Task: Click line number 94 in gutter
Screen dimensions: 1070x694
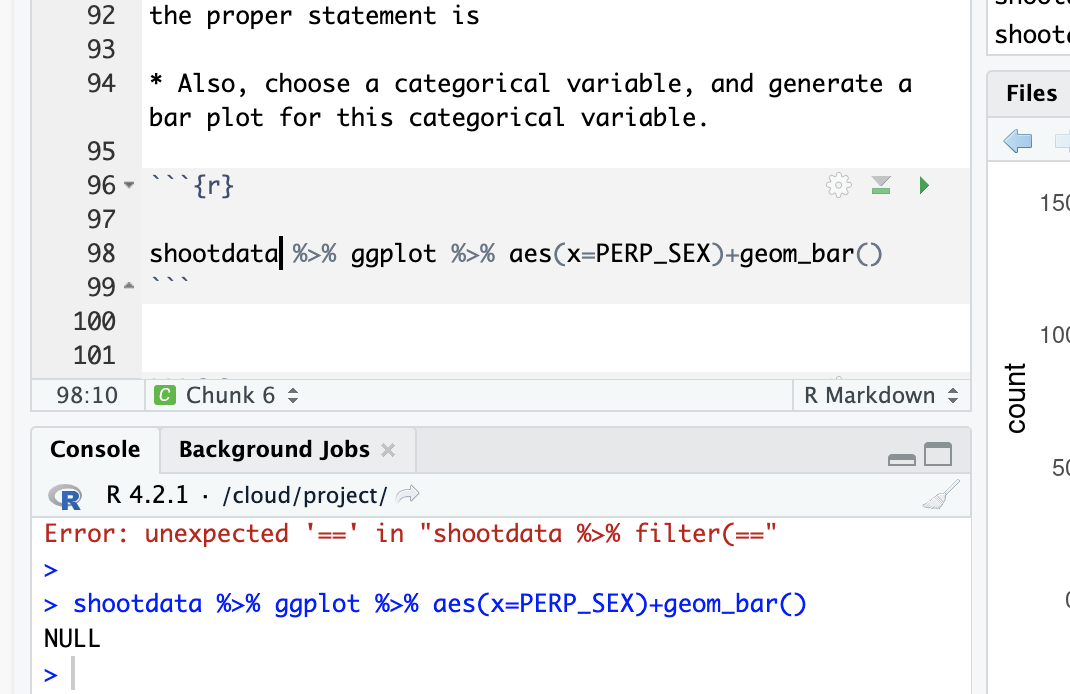Action: click(x=101, y=83)
